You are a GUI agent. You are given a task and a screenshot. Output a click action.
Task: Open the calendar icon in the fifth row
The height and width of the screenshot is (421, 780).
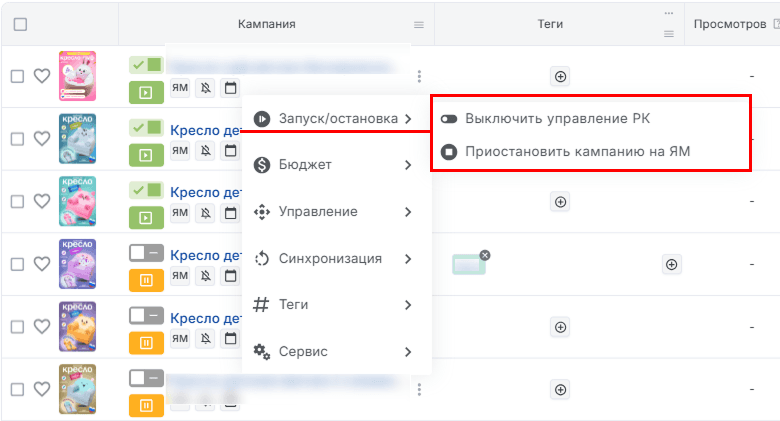click(x=230, y=338)
